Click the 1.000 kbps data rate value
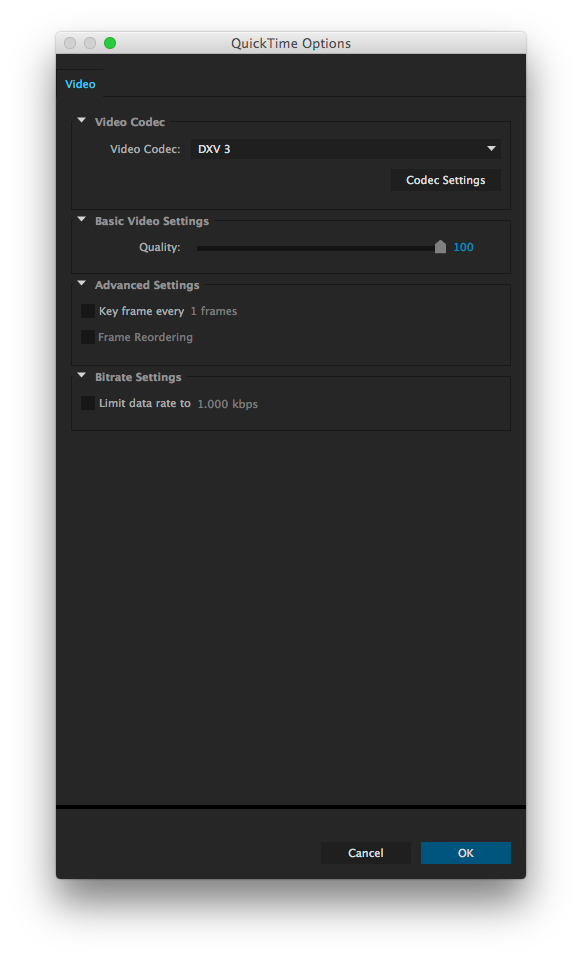The image size is (582, 959). [x=227, y=404]
